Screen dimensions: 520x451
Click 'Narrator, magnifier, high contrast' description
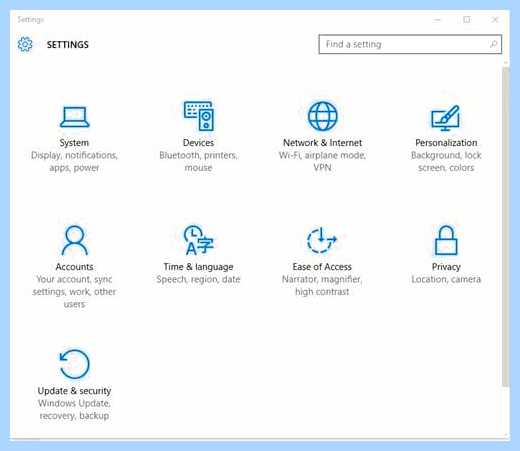pyautogui.click(x=322, y=285)
